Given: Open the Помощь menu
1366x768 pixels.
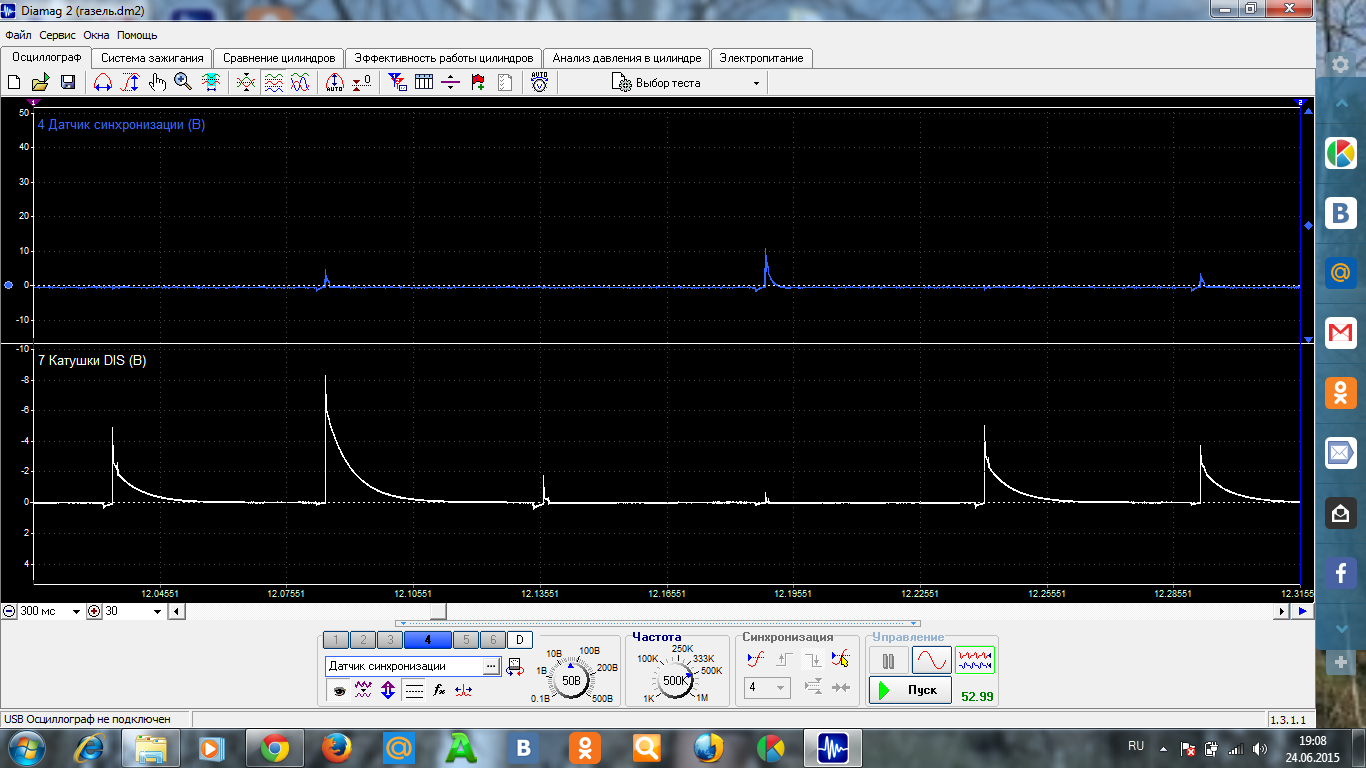Looking at the screenshot, I should [137, 35].
